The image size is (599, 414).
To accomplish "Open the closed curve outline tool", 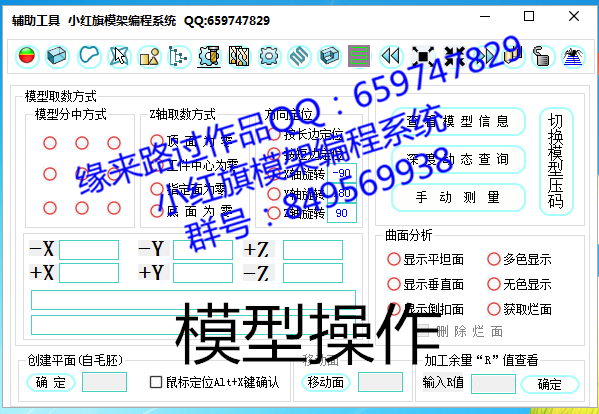I will click(89, 56).
